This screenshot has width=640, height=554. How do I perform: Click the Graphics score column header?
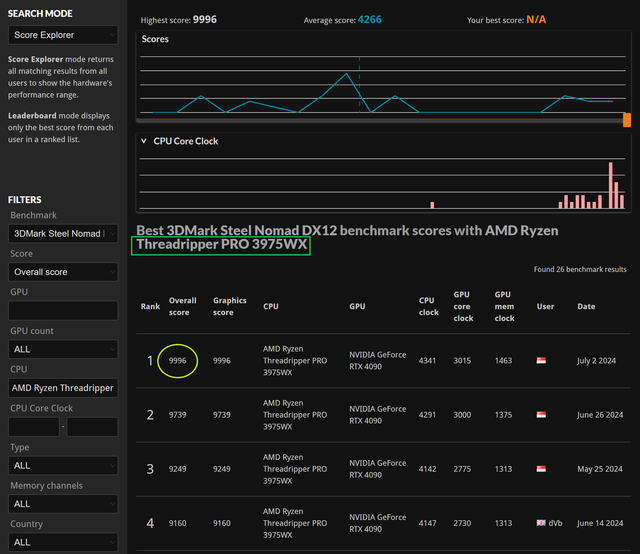pos(230,306)
